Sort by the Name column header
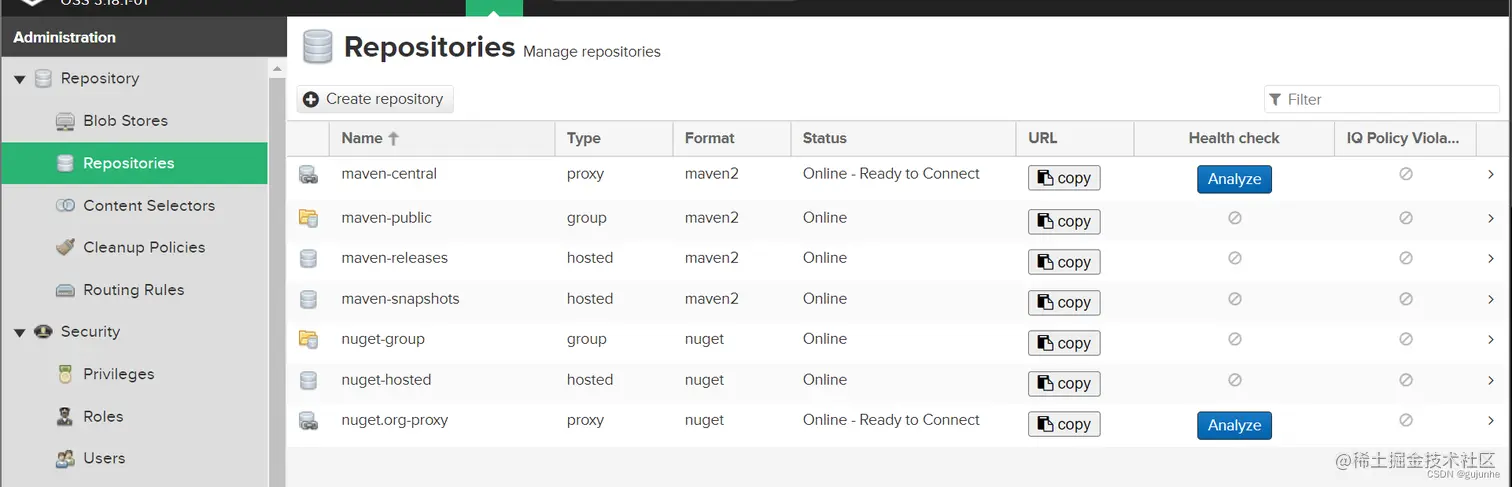This screenshot has width=1512, height=487. (442, 138)
